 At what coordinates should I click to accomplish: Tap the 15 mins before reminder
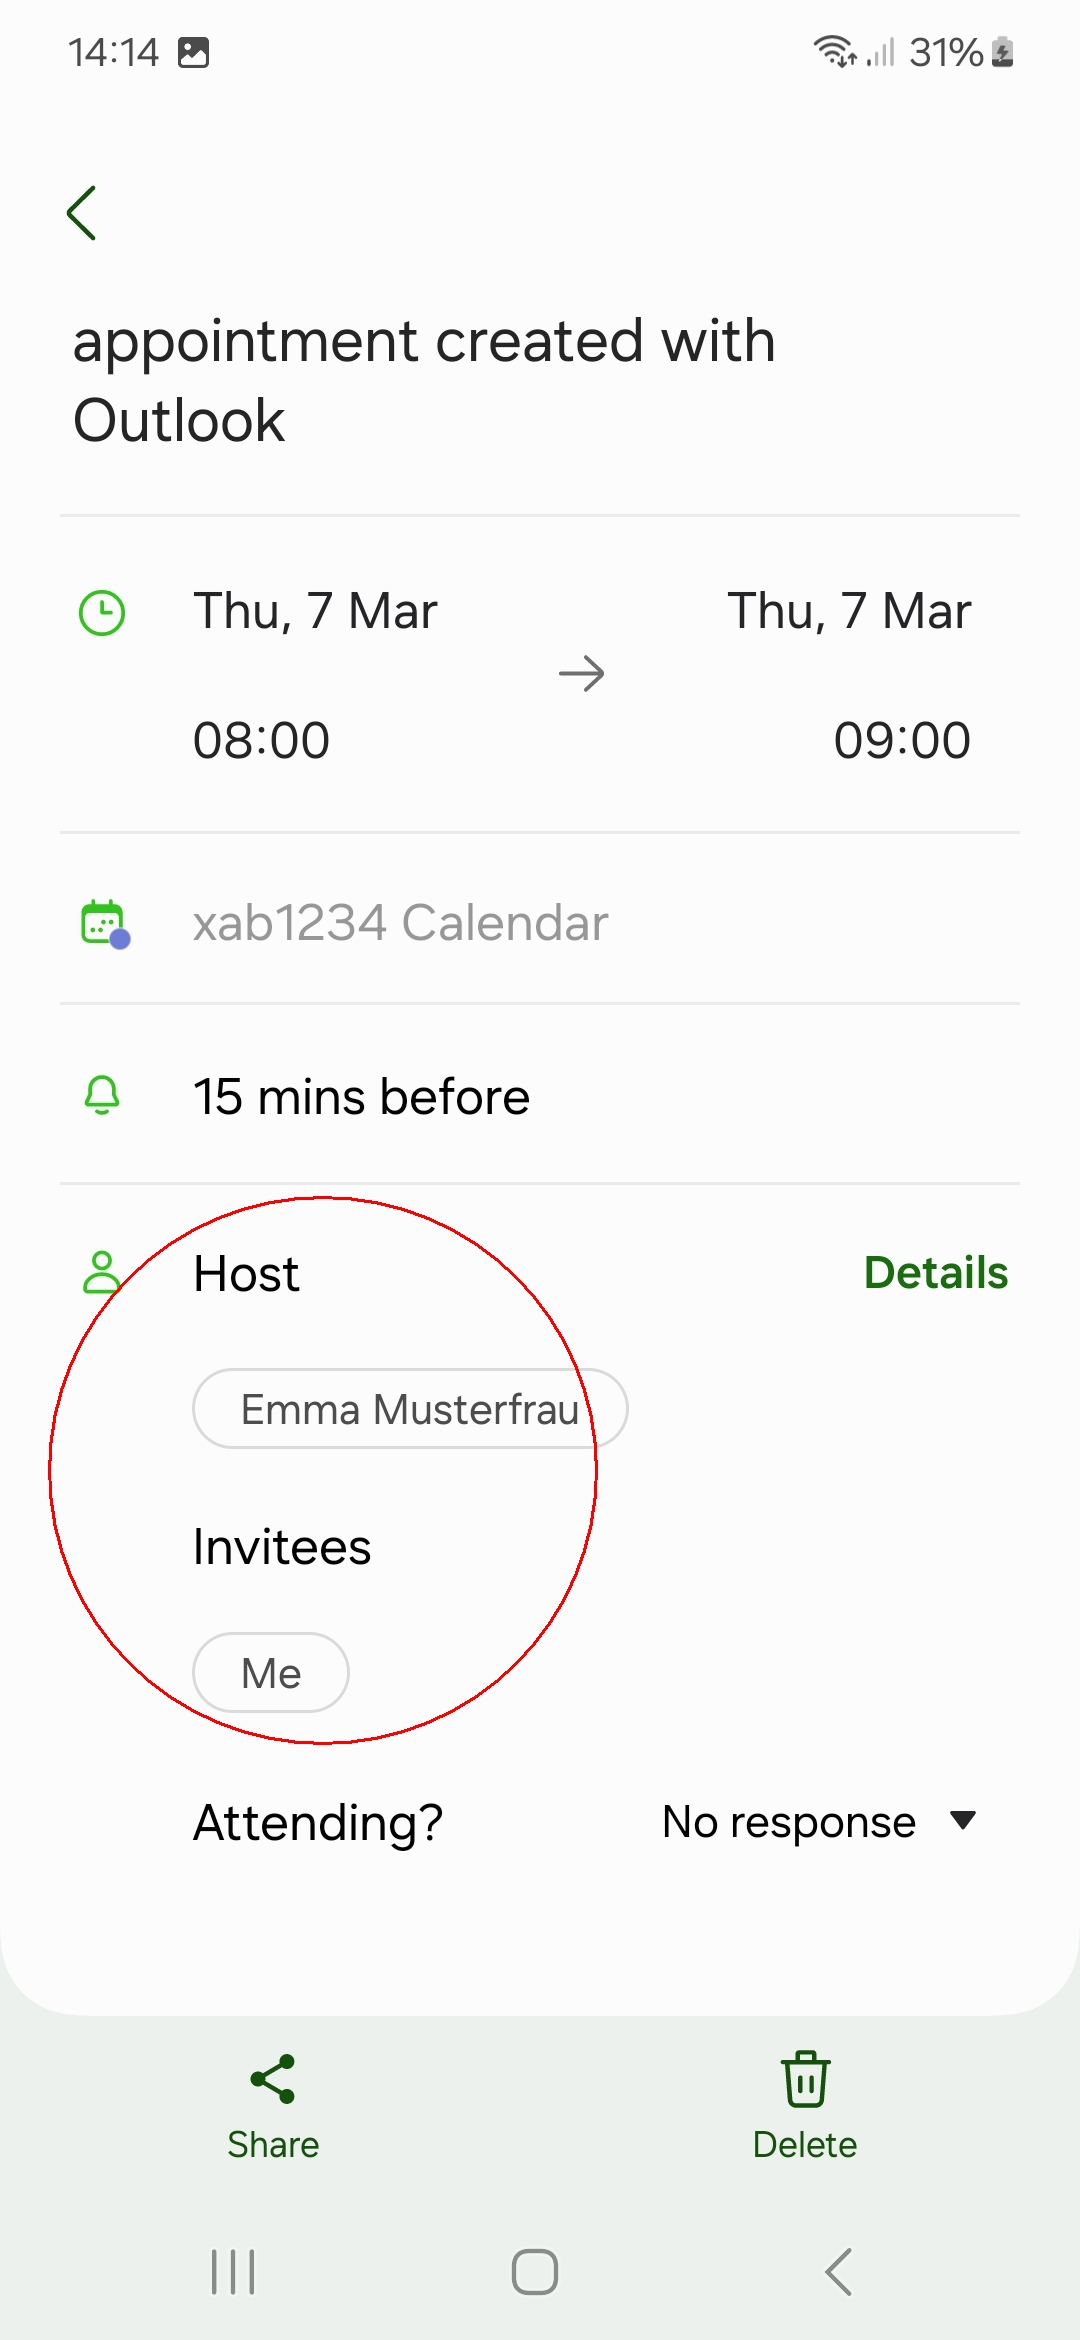(361, 1097)
